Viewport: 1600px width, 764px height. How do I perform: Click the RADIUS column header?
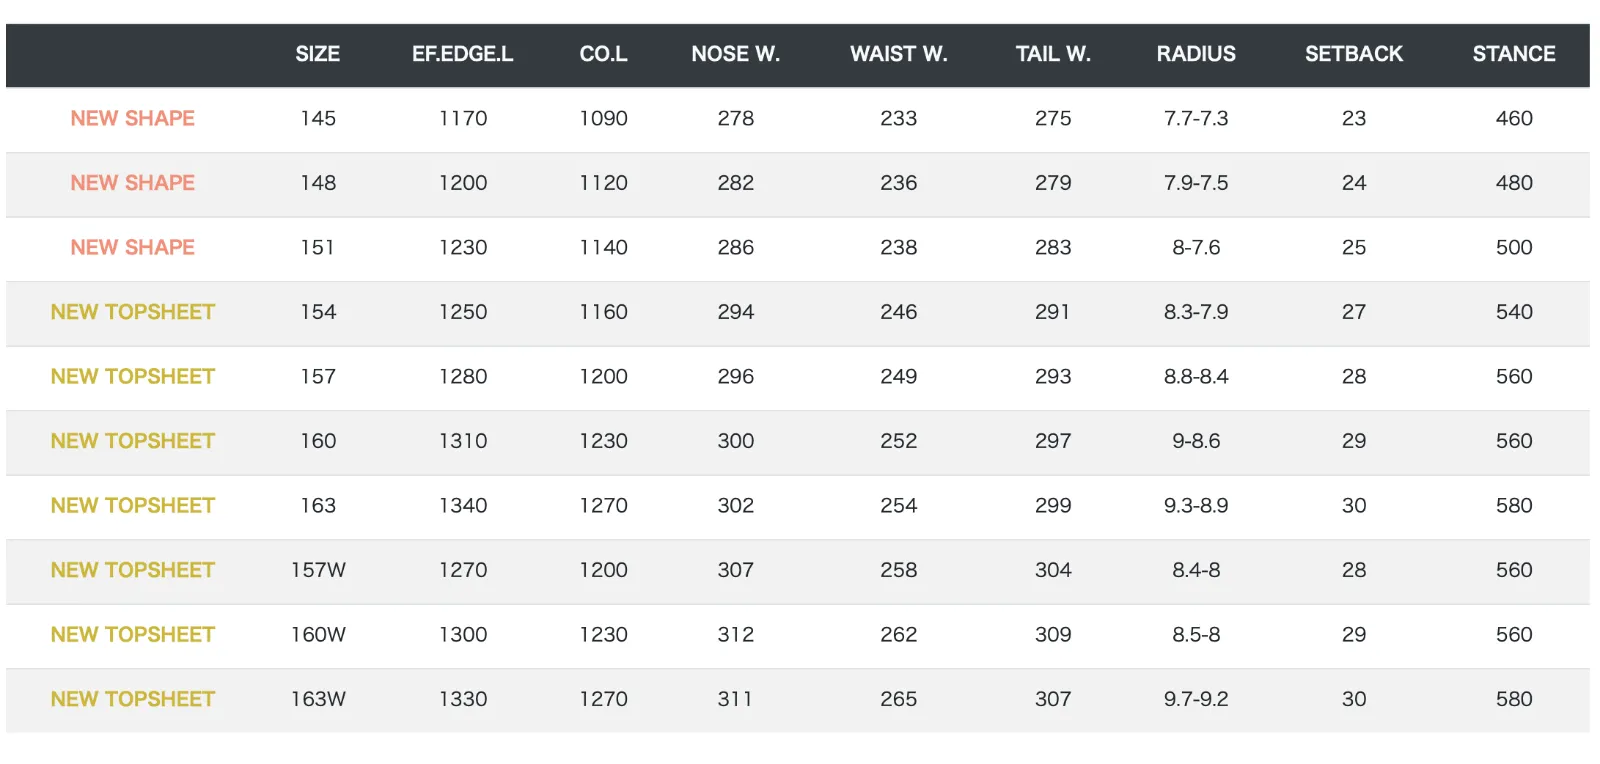(1196, 54)
